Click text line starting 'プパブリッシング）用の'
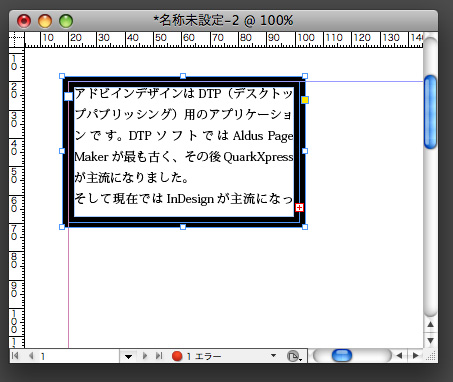The image size is (453, 382). [x=184, y=115]
